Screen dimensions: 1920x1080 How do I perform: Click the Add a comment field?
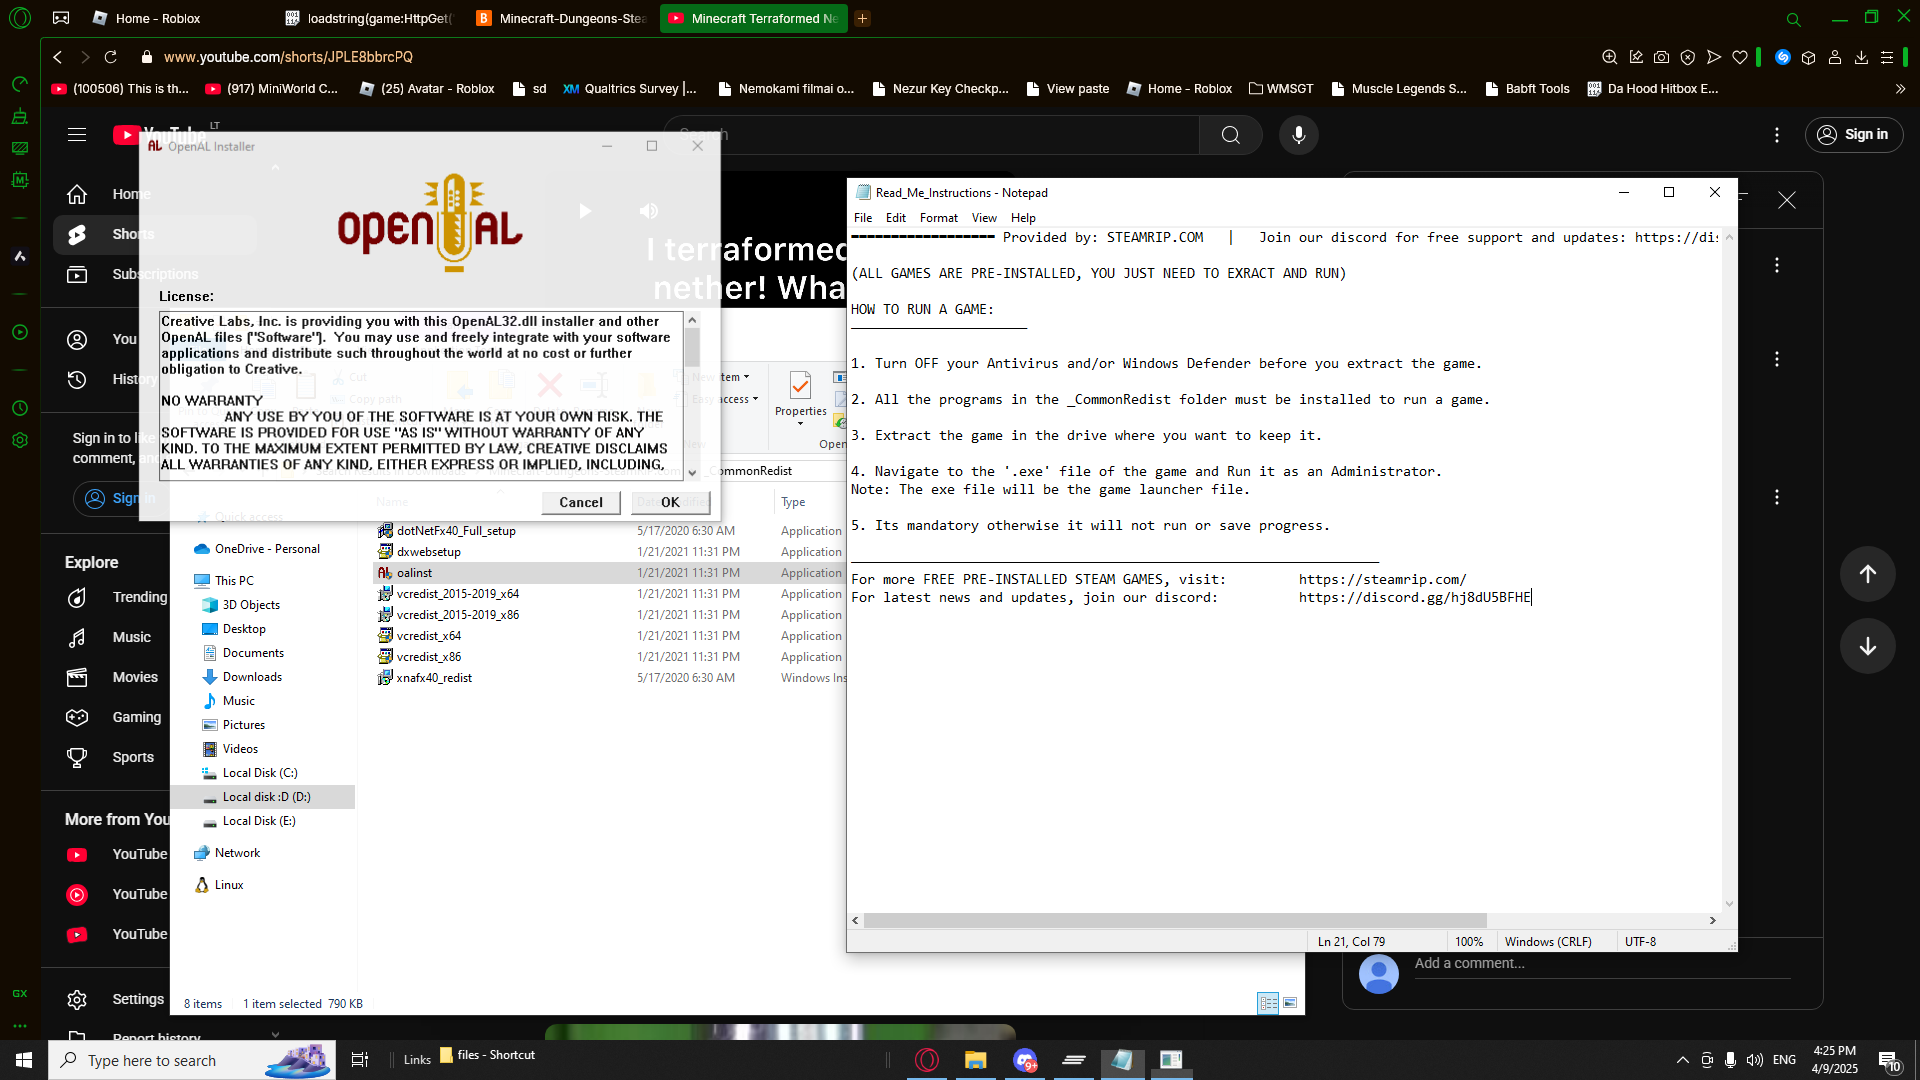pos(1602,964)
